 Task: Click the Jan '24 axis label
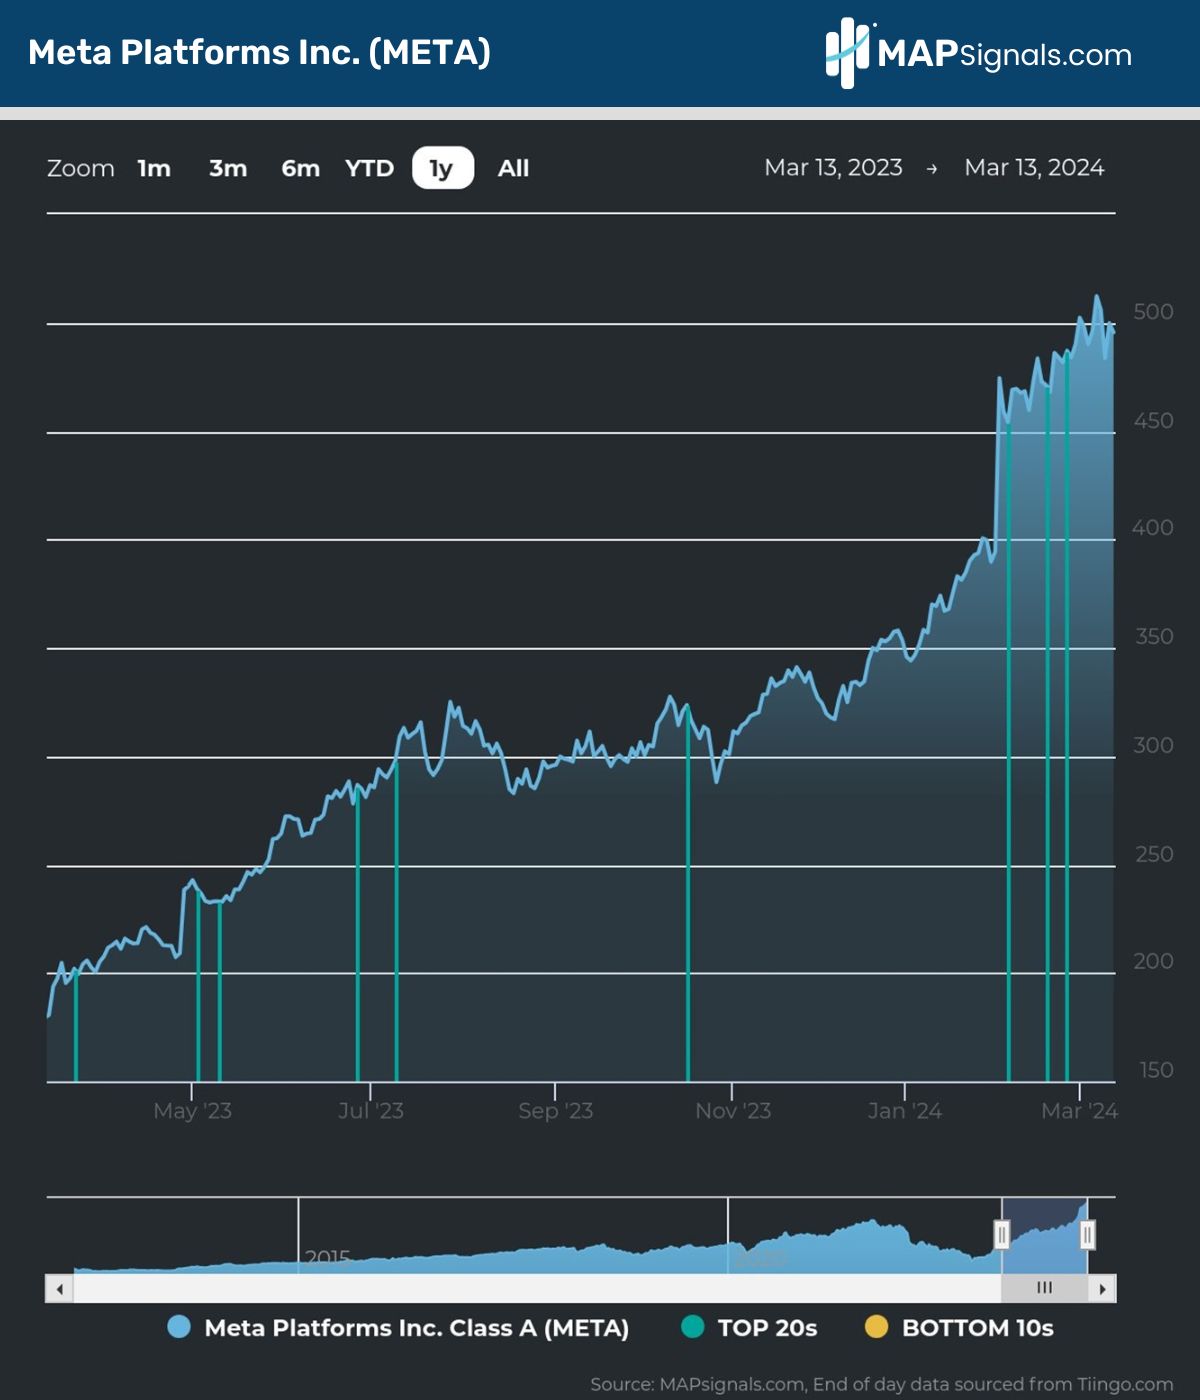(905, 1111)
